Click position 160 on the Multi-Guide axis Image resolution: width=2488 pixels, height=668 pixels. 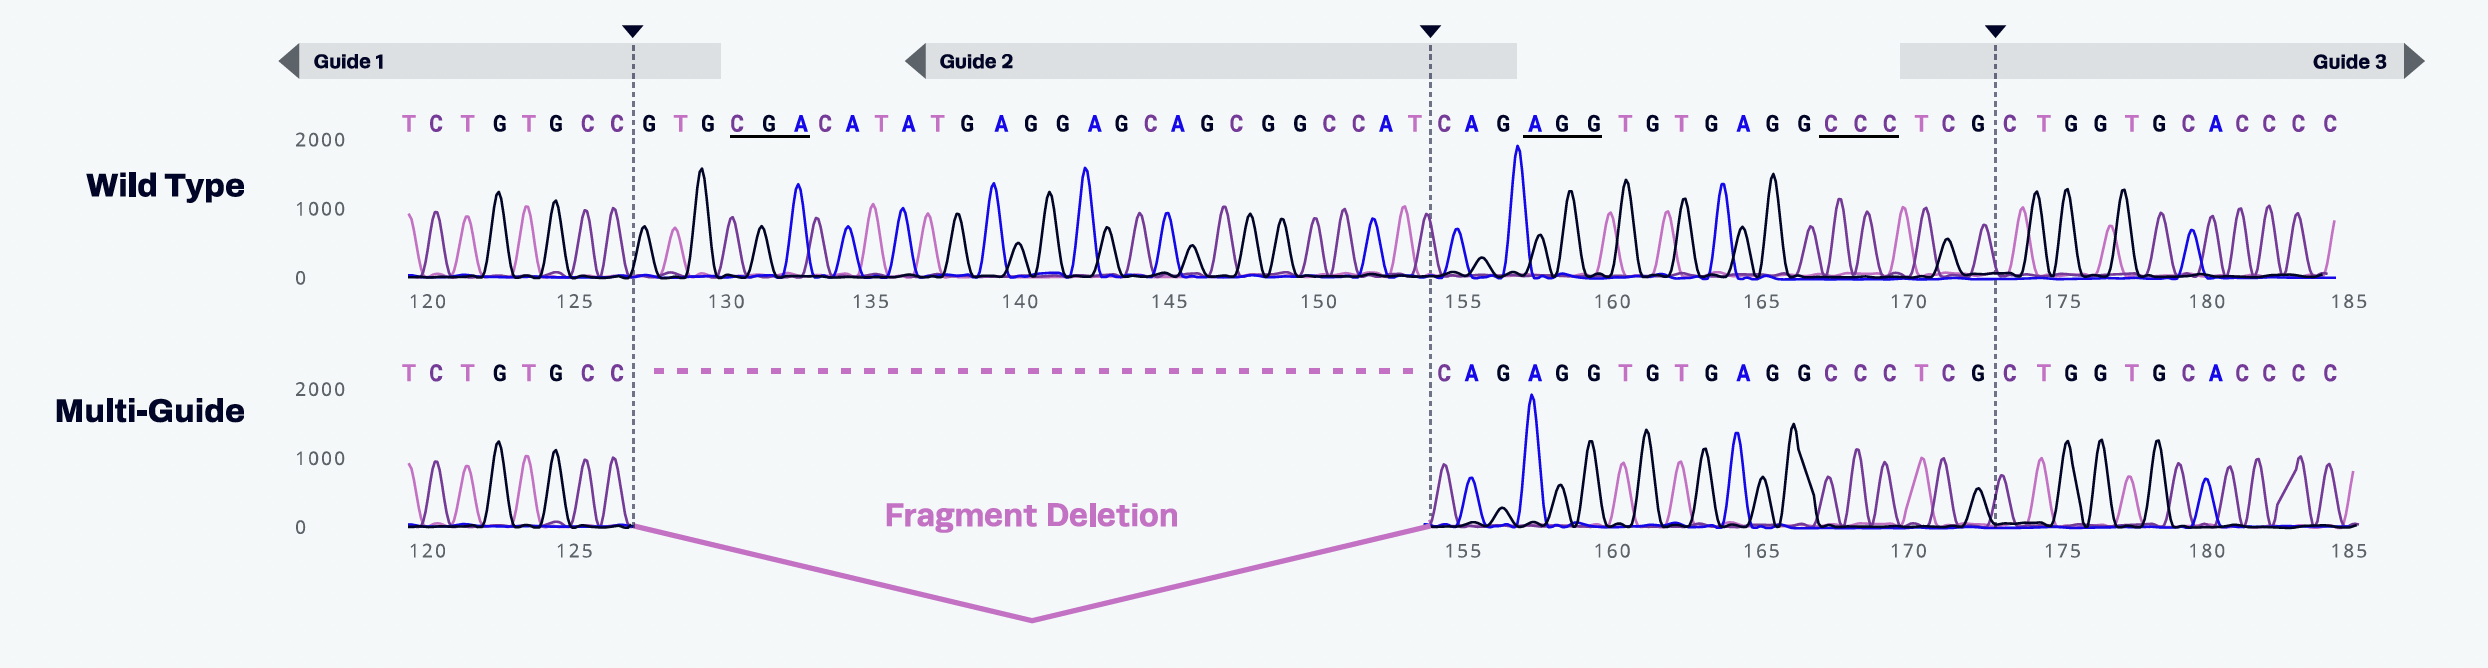(1612, 551)
